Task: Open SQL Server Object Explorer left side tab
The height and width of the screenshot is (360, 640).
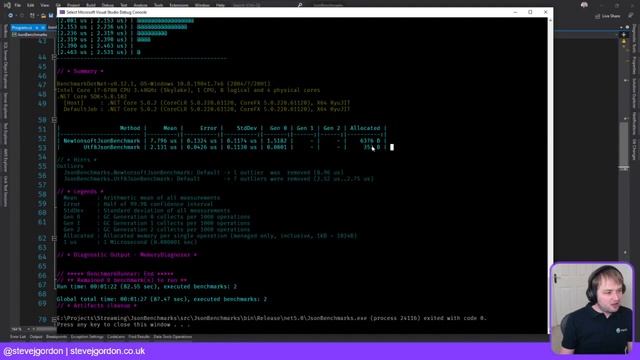Action: (x=5, y=65)
